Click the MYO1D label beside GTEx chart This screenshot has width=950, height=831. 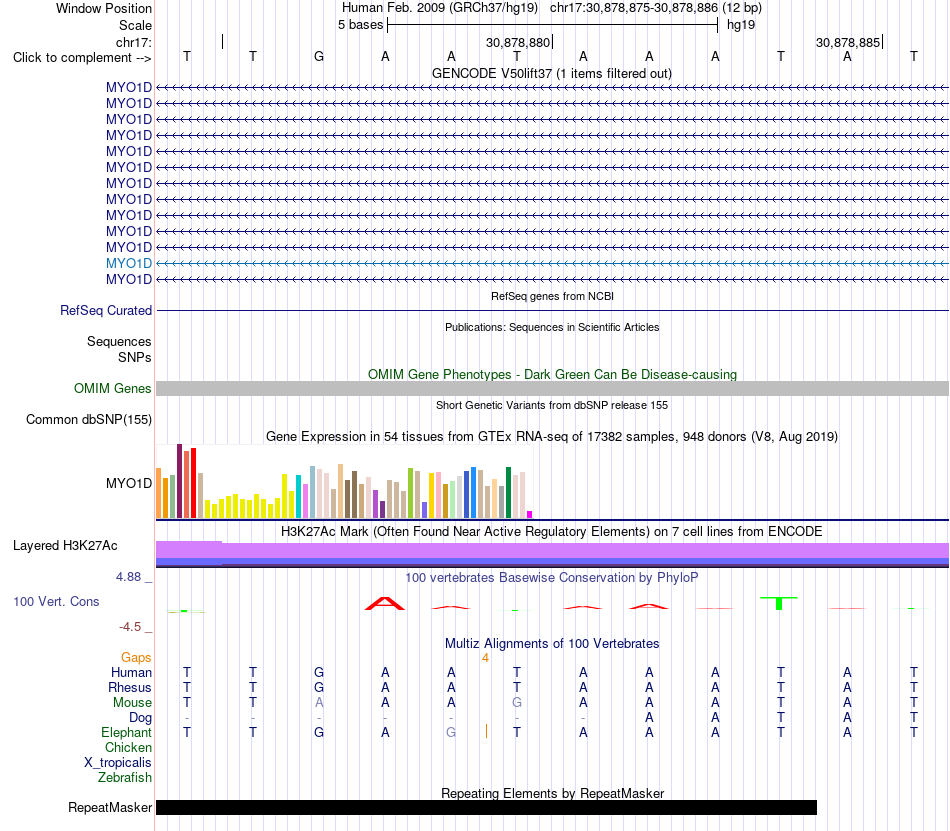click(128, 483)
